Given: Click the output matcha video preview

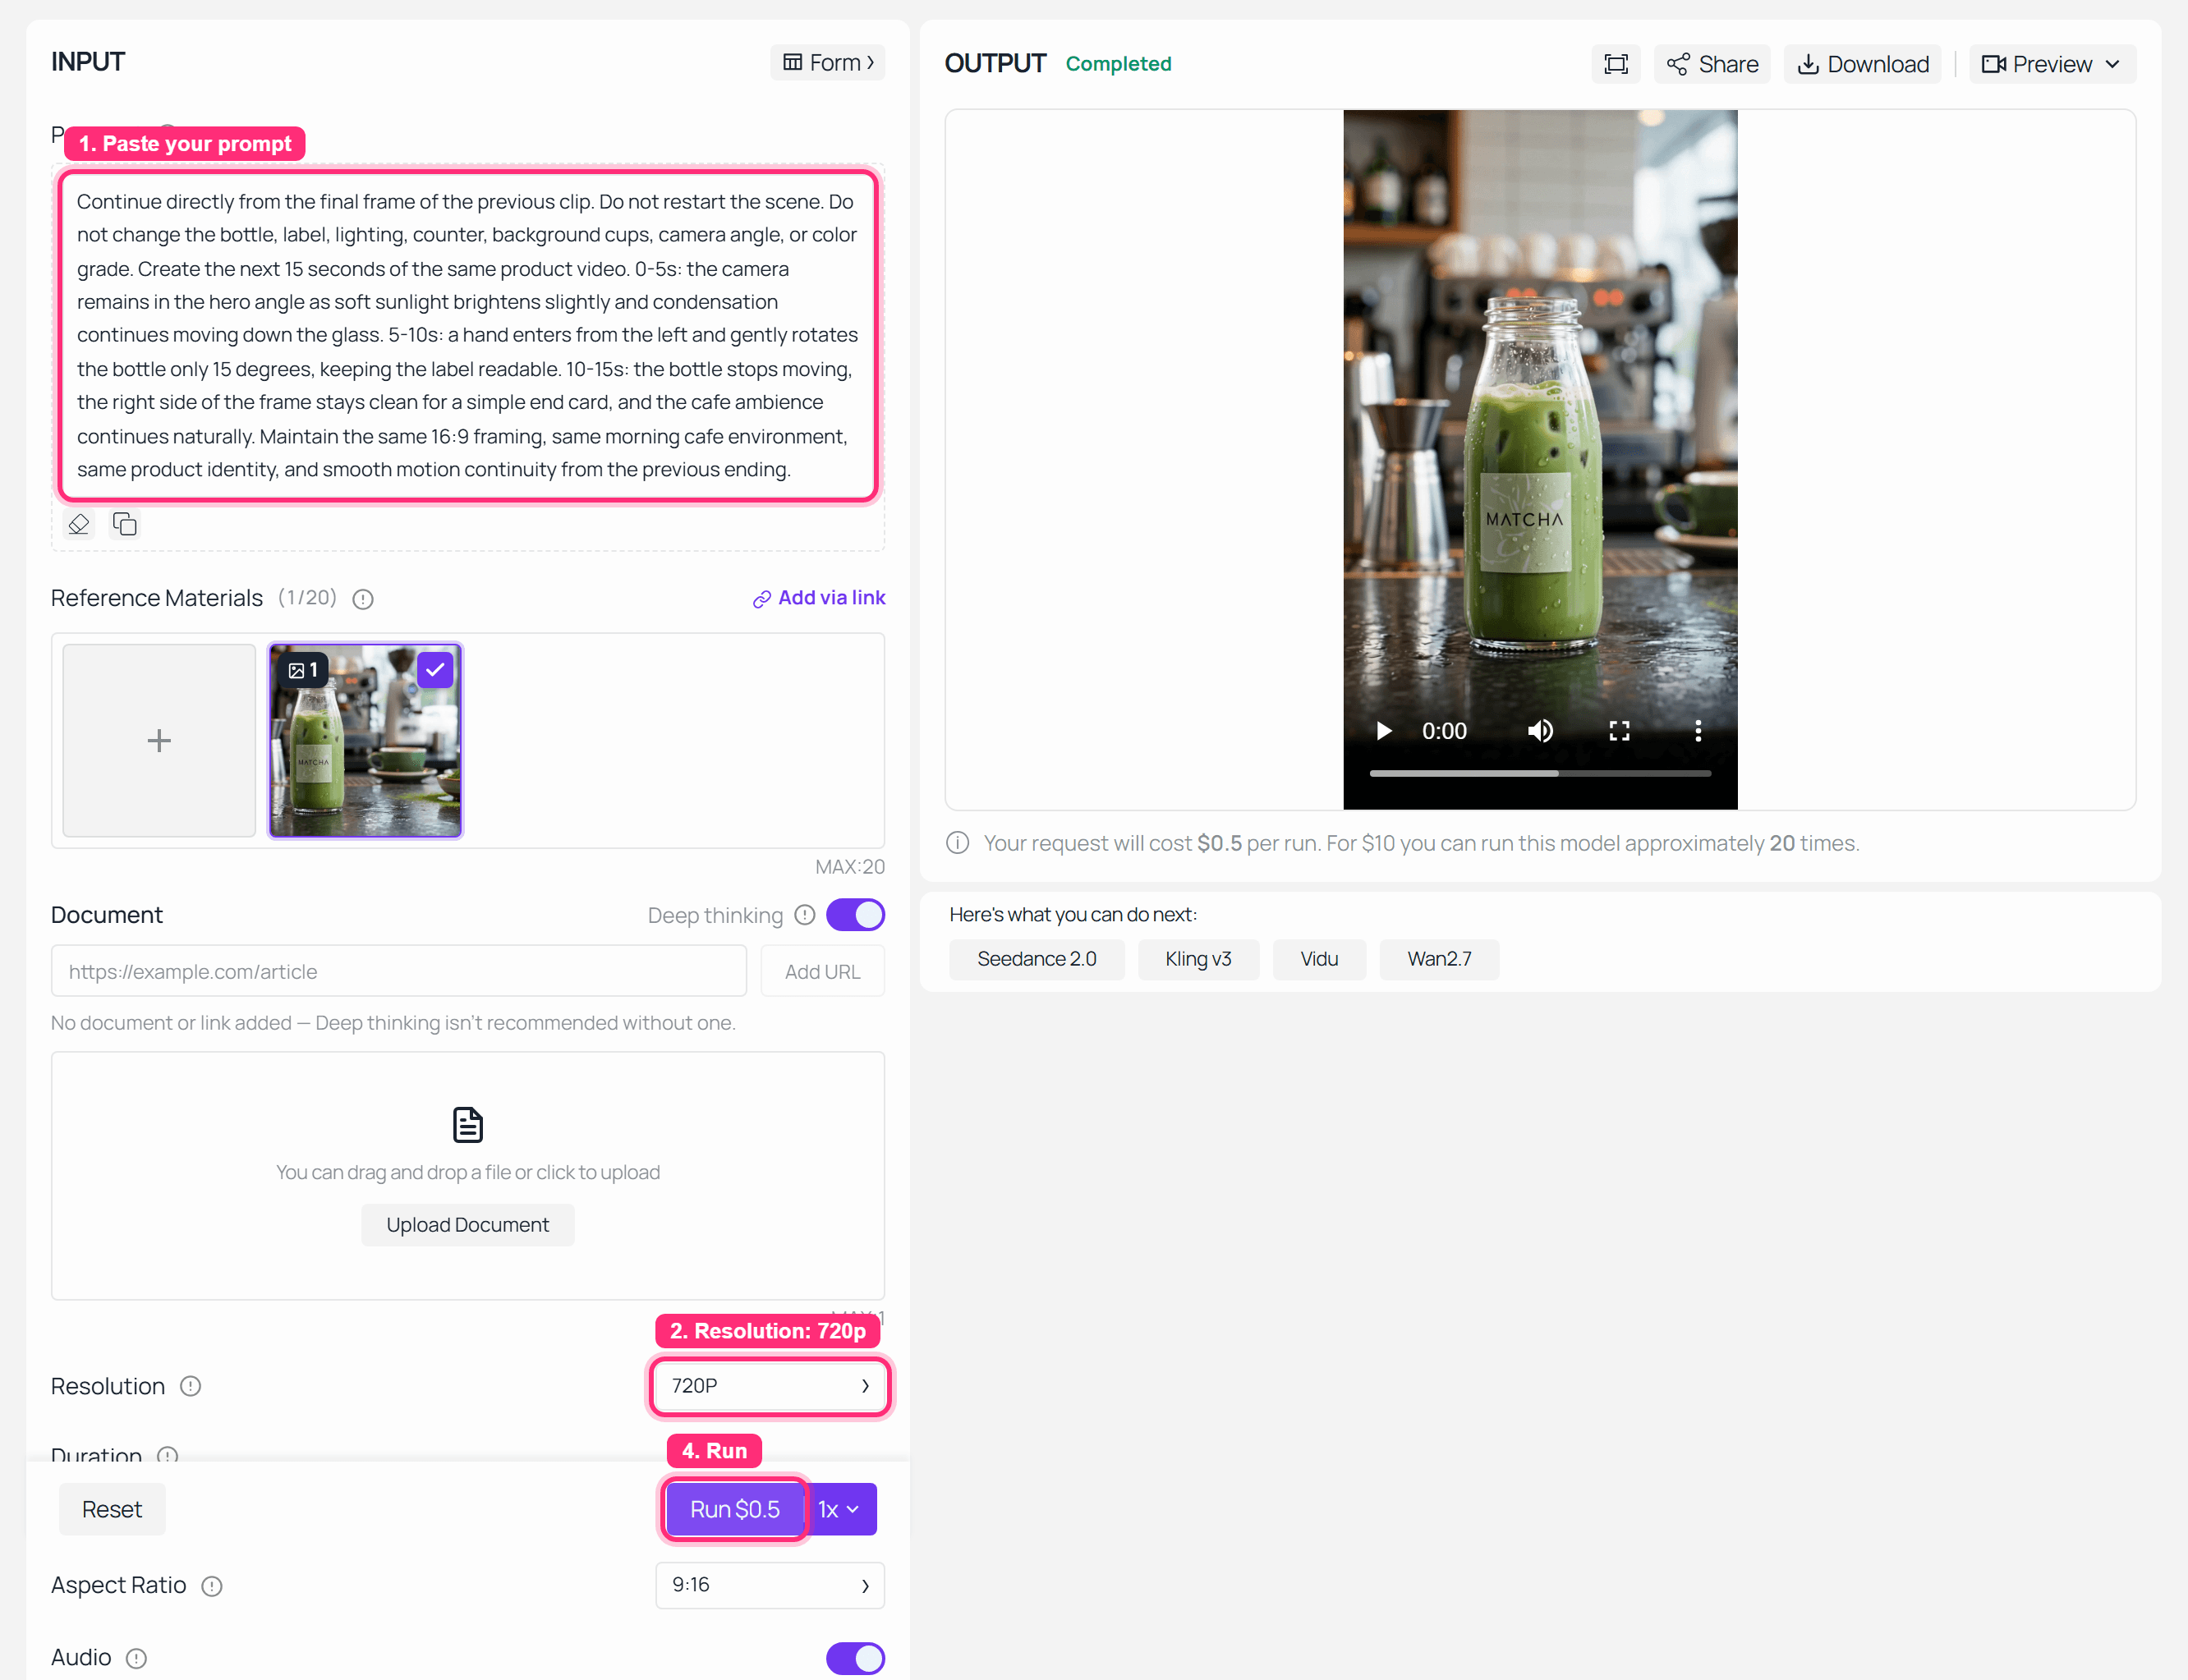Looking at the screenshot, I should (1540, 459).
